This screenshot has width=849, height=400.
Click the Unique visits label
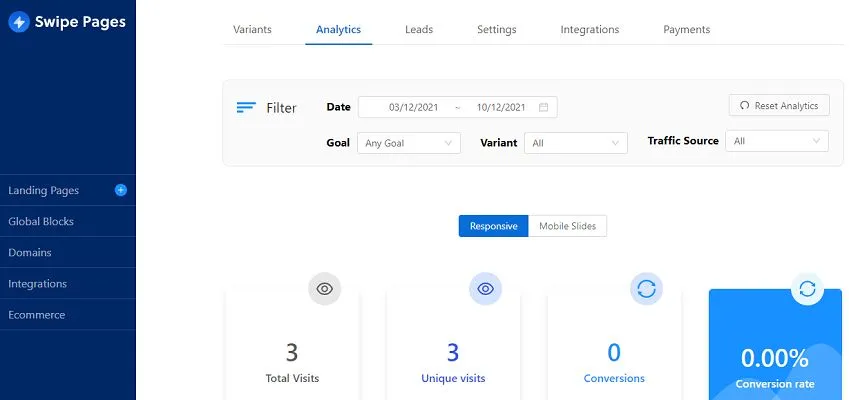click(453, 378)
